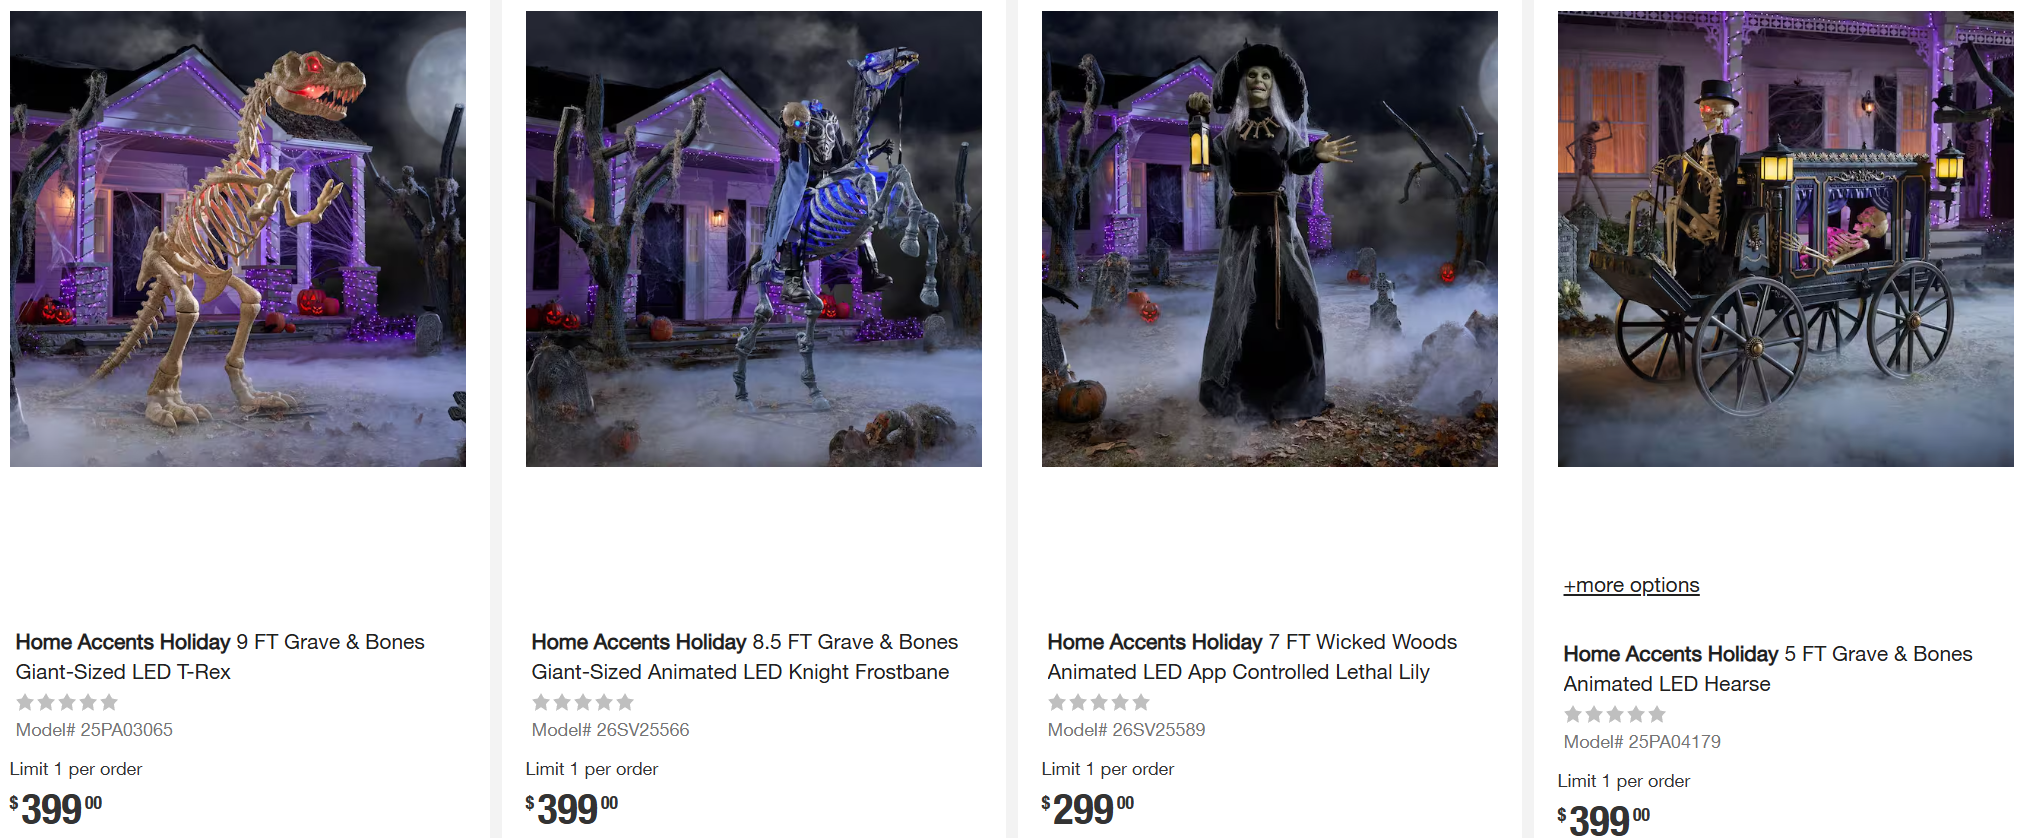Click the +more options link

click(x=1631, y=585)
